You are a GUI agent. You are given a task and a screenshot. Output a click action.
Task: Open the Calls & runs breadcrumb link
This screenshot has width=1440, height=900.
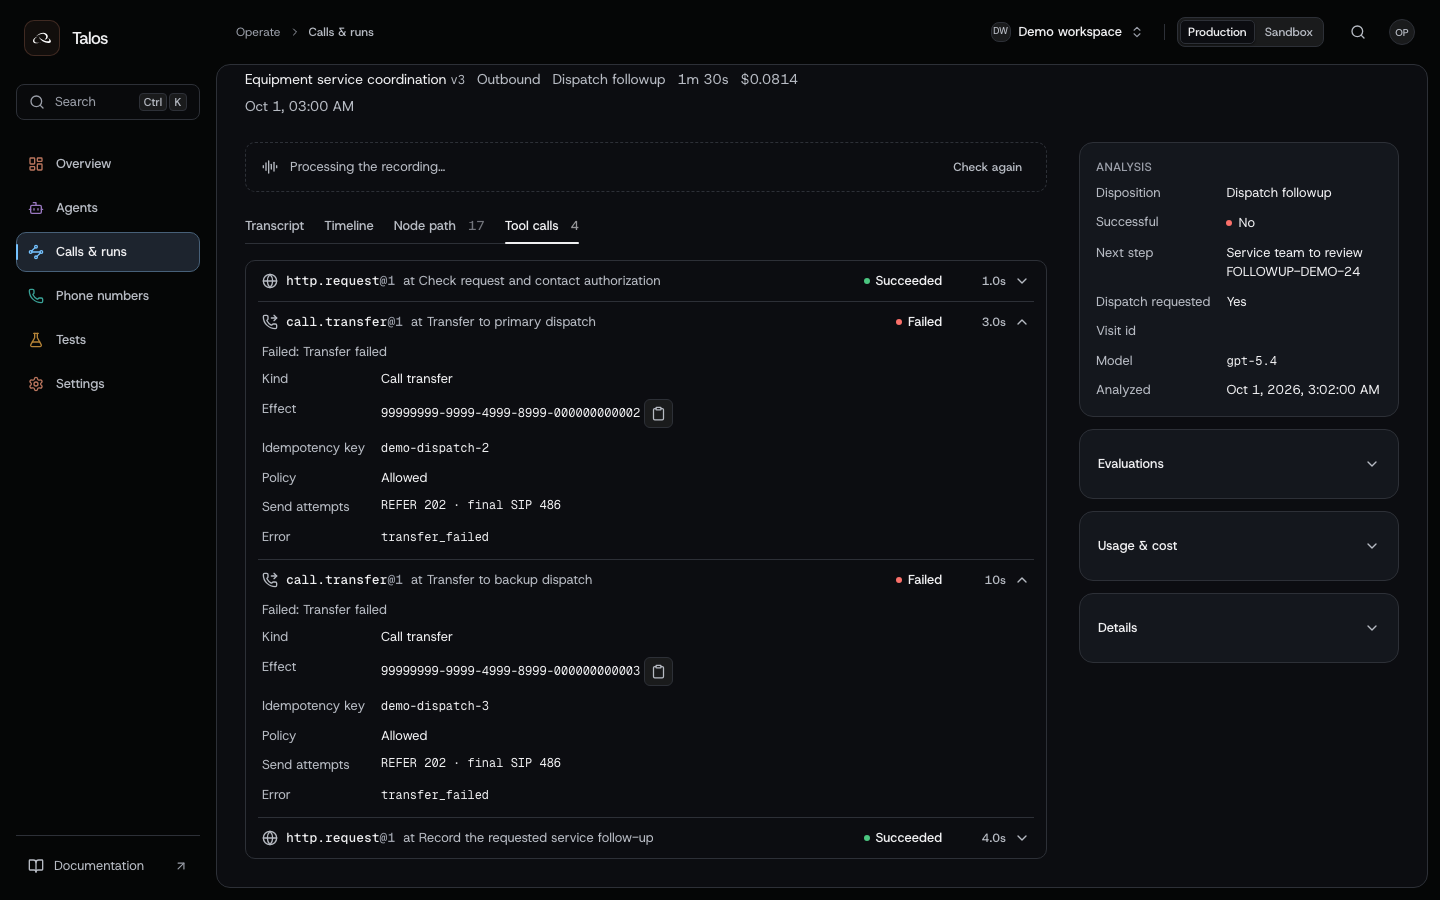tap(341, 32)
